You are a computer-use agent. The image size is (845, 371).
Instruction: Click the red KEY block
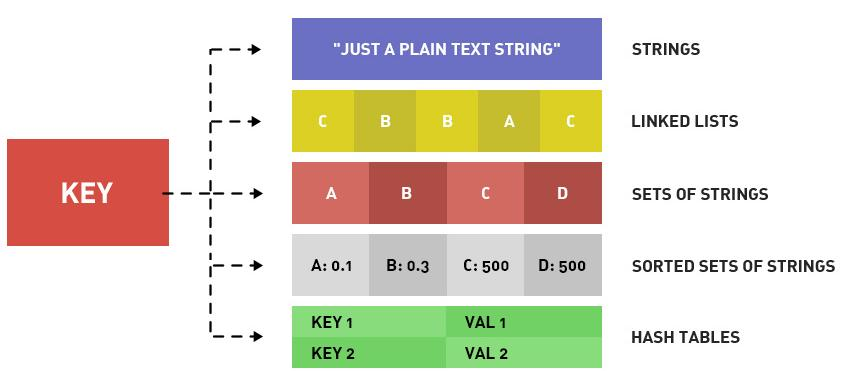(x=88, y=193)
